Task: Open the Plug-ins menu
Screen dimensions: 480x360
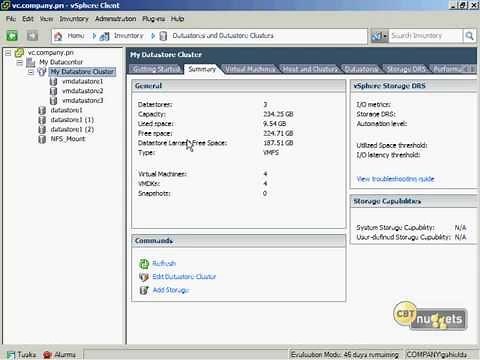Action: pyautogui.click(x=153, y=19)
